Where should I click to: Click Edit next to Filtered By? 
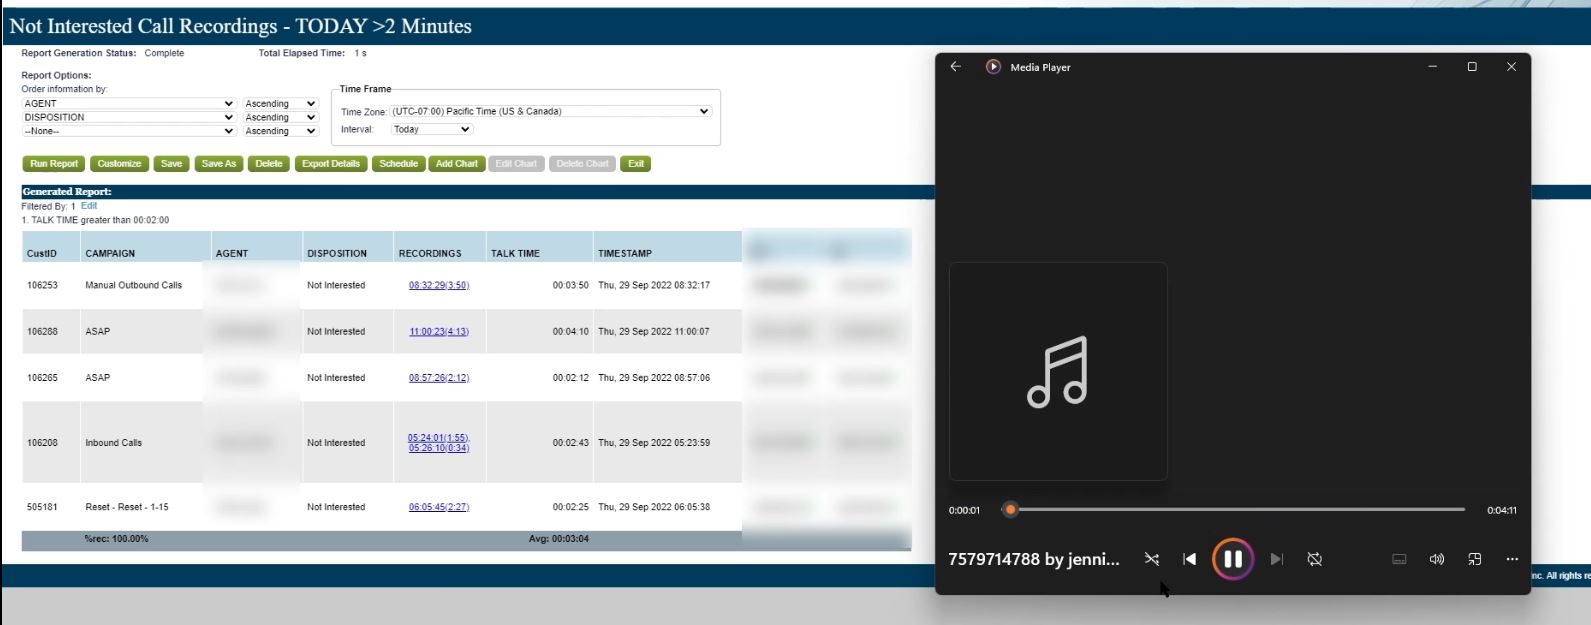click(89, 206)
